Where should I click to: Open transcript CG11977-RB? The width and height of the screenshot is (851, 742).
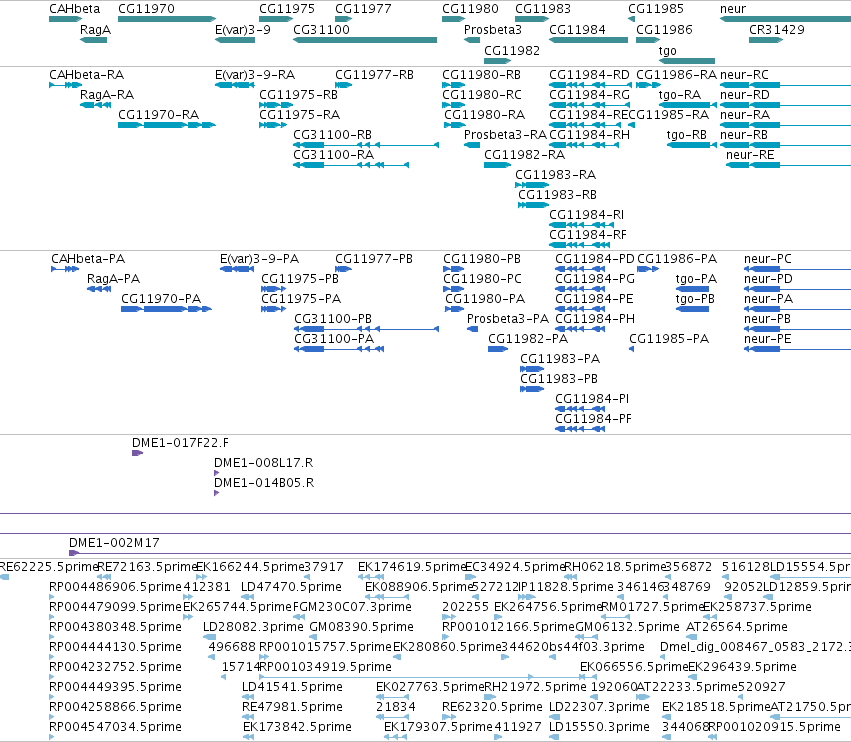coord(344,85)
